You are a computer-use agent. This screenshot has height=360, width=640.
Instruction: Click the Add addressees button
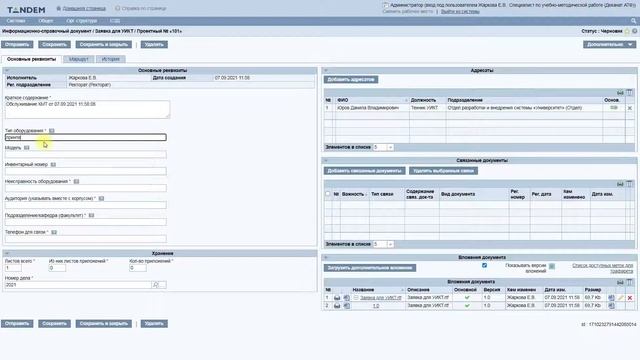[351, 80]
